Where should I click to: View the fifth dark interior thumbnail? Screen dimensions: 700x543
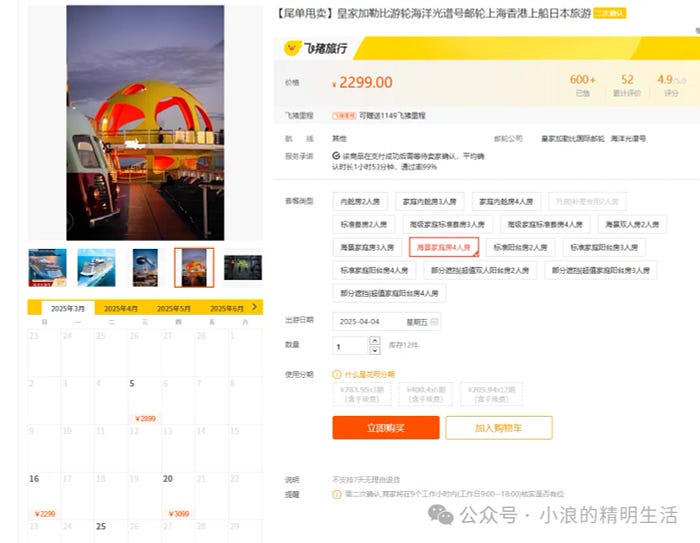[x=243, y=267]
